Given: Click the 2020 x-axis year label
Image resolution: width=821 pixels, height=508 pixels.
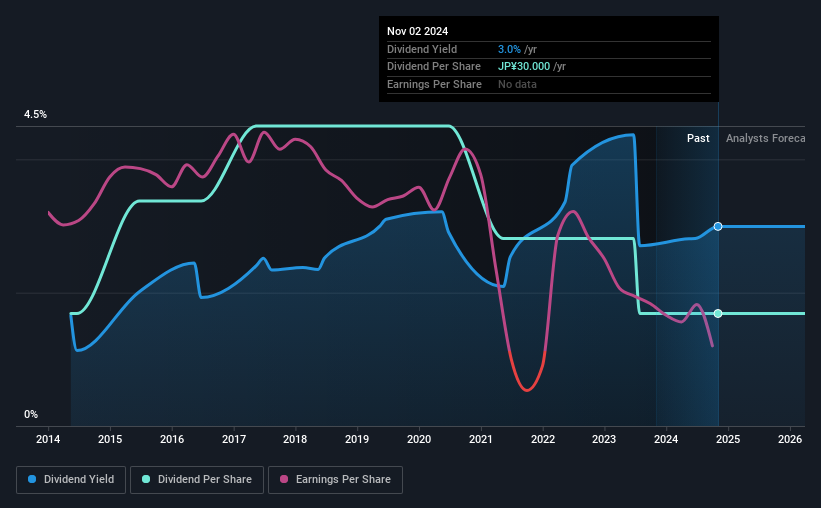Looking at the screenshot, I should [419, 439].
